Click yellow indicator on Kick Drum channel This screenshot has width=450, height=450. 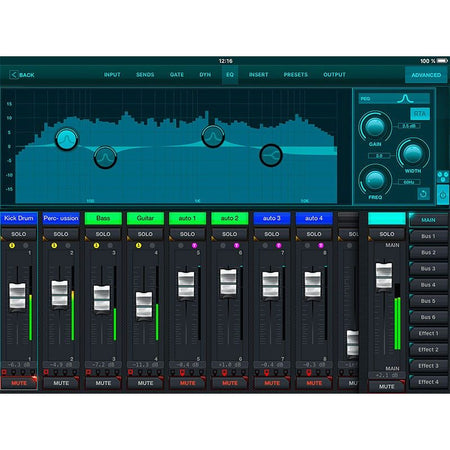coord(12,246)
